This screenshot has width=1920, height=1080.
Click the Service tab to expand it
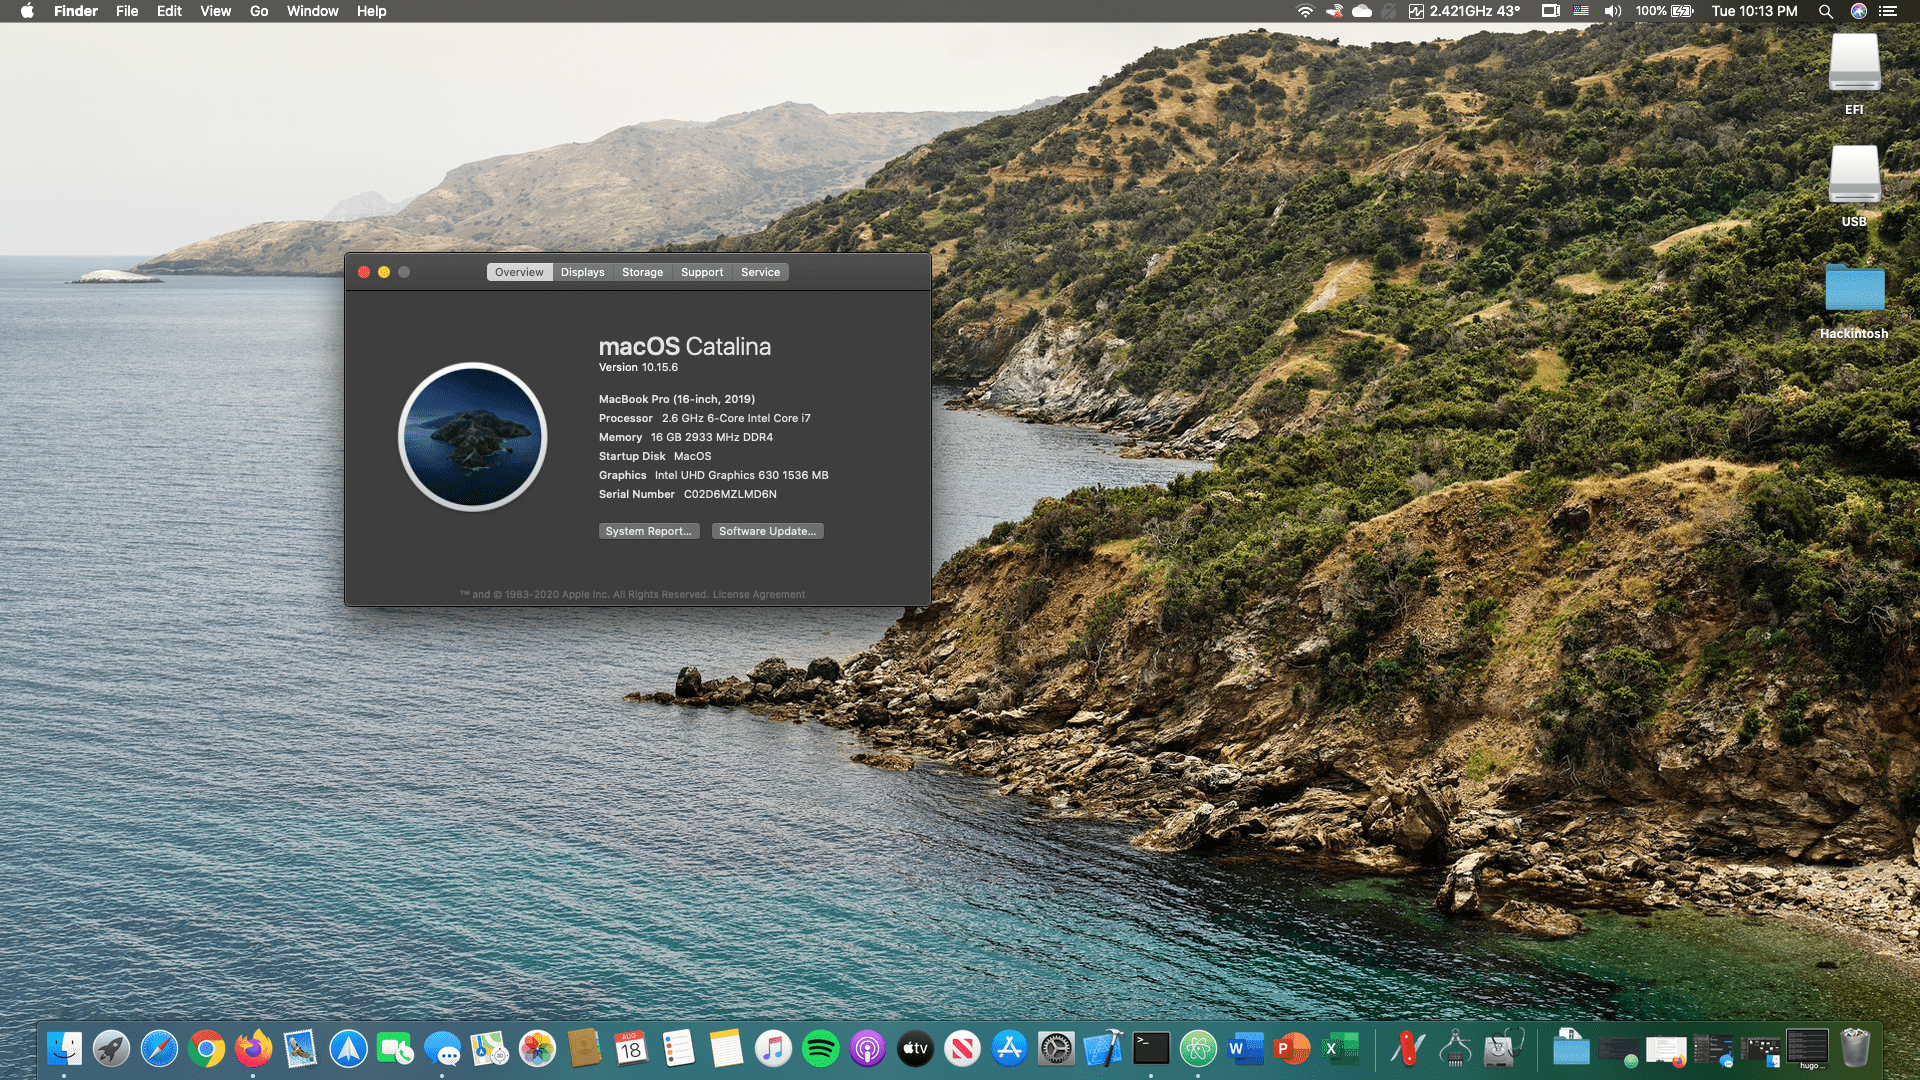[760, 272]
